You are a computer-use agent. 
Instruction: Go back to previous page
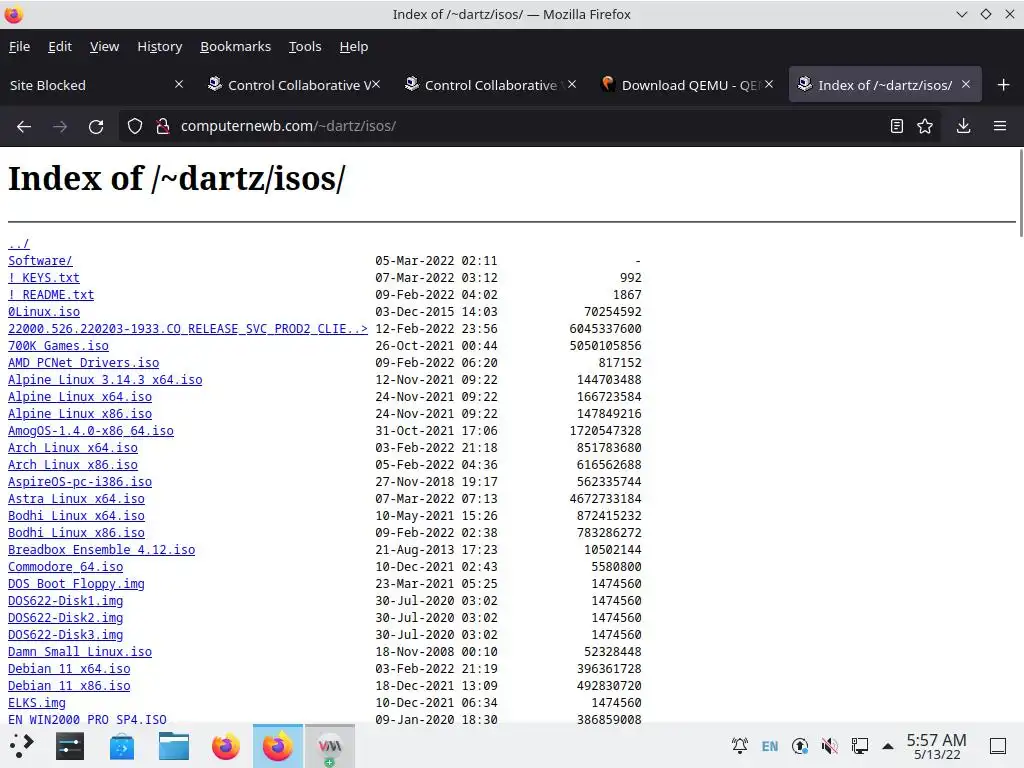(x=24, y=126)
